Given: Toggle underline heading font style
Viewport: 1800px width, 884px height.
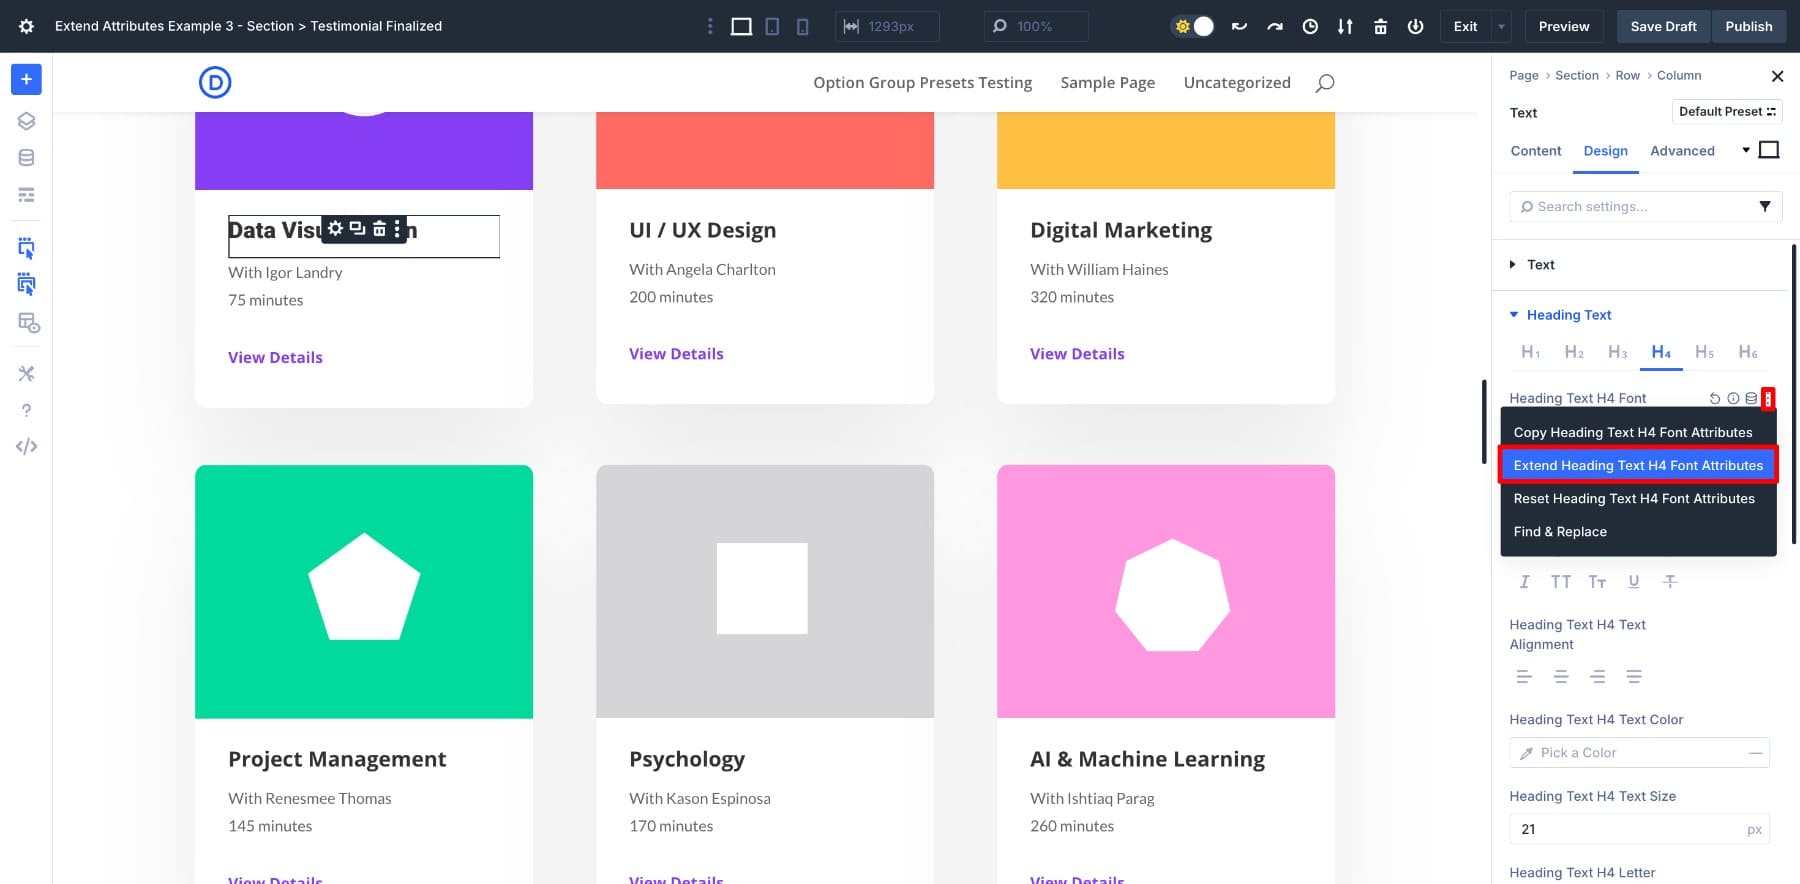Looking at the screenshot, I should (x=1633, y=581).
